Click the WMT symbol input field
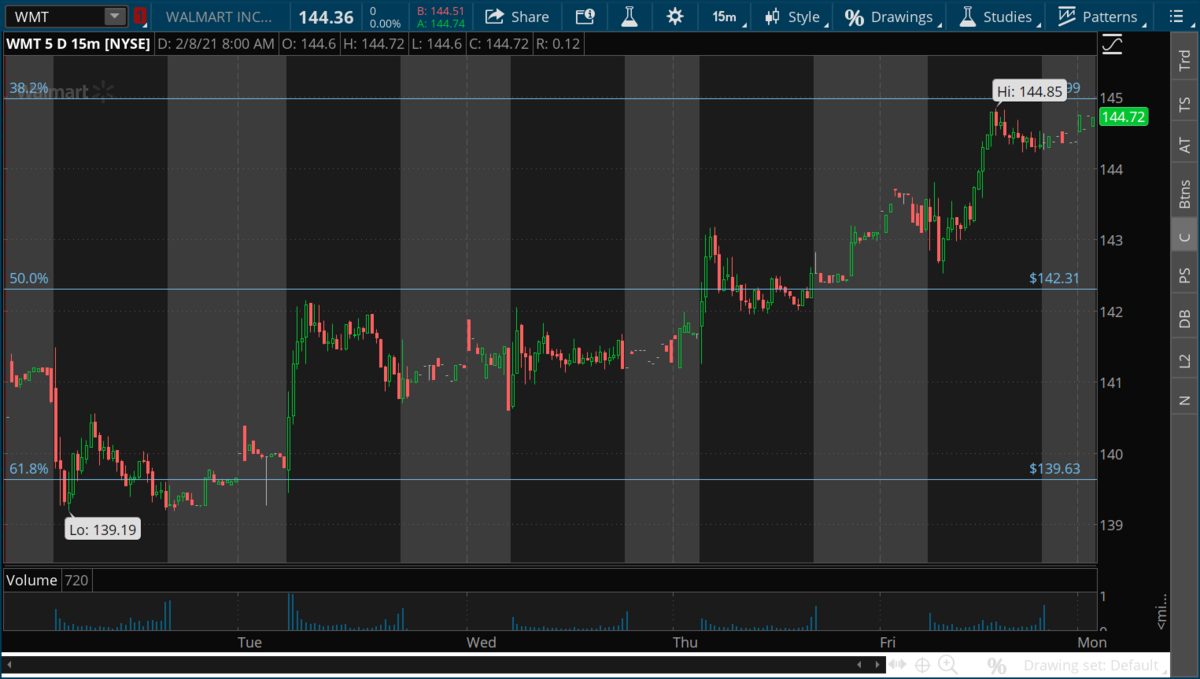Screen dimensions: 1200x679 pos(53,16)
